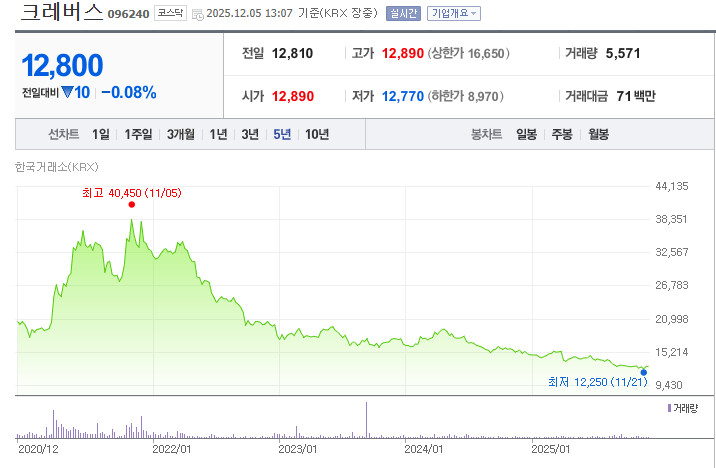Click the stock code 096240
716x468 pixels.
(128, 14)
